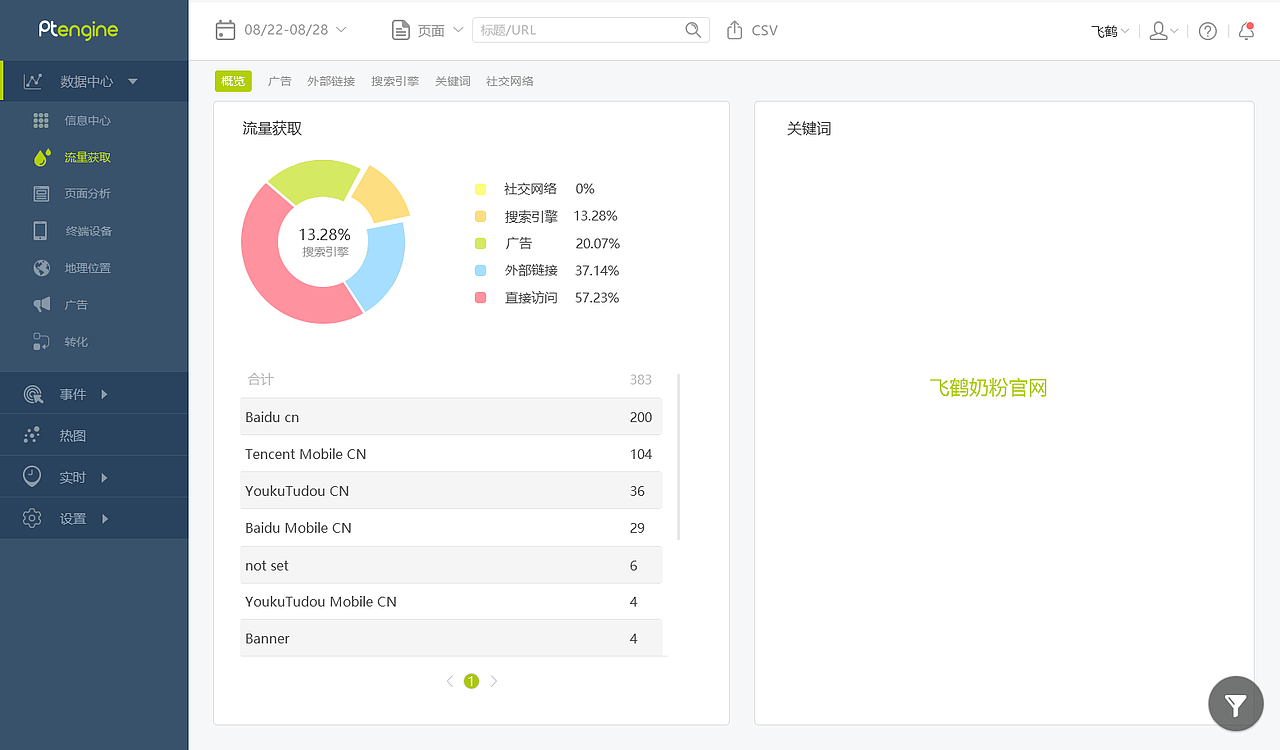Click the 设置 gear icon
The image size is (1280, 750).
coord(32,518)
